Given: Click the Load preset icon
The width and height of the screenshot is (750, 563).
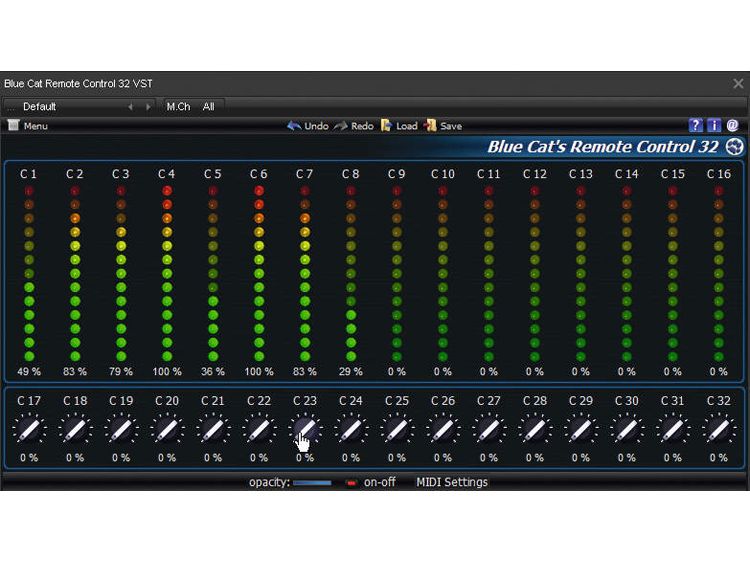Looking at the screenshot, I should coord(386,125).
